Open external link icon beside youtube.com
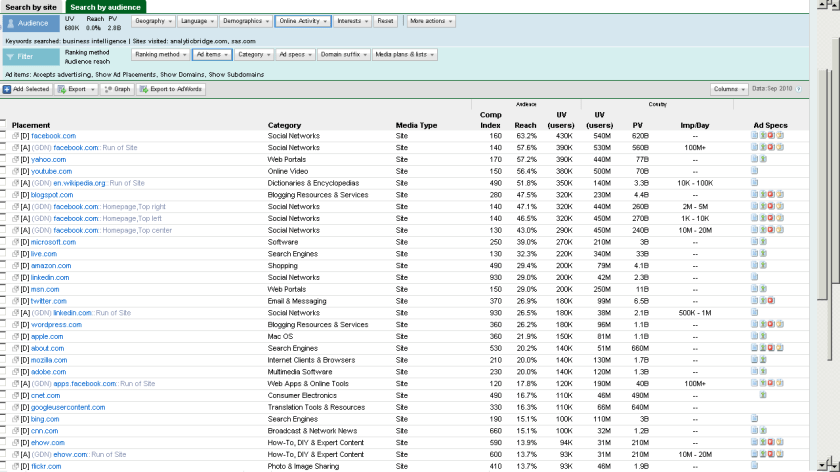This screenshot has height=472, width=840. [15, 171]
